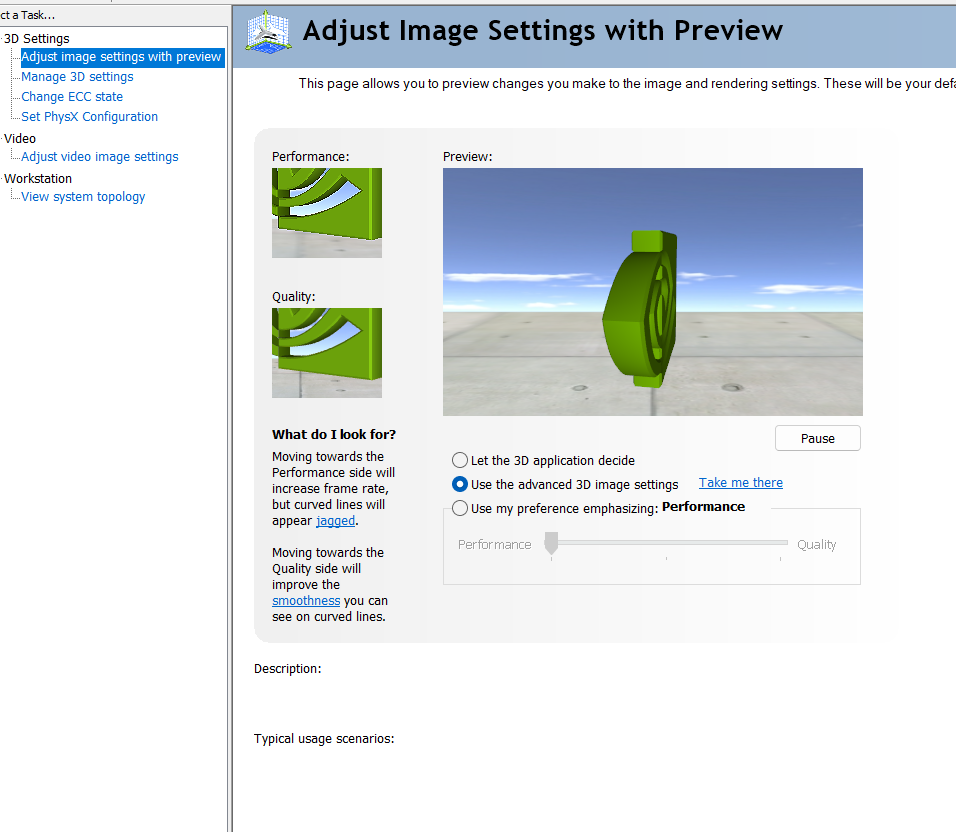The width and height of the screenshot is (956, 832).
Task: Choose 'Use the advanced 3D image settings'
Action: pyautogui.click(x=460, y=485)
